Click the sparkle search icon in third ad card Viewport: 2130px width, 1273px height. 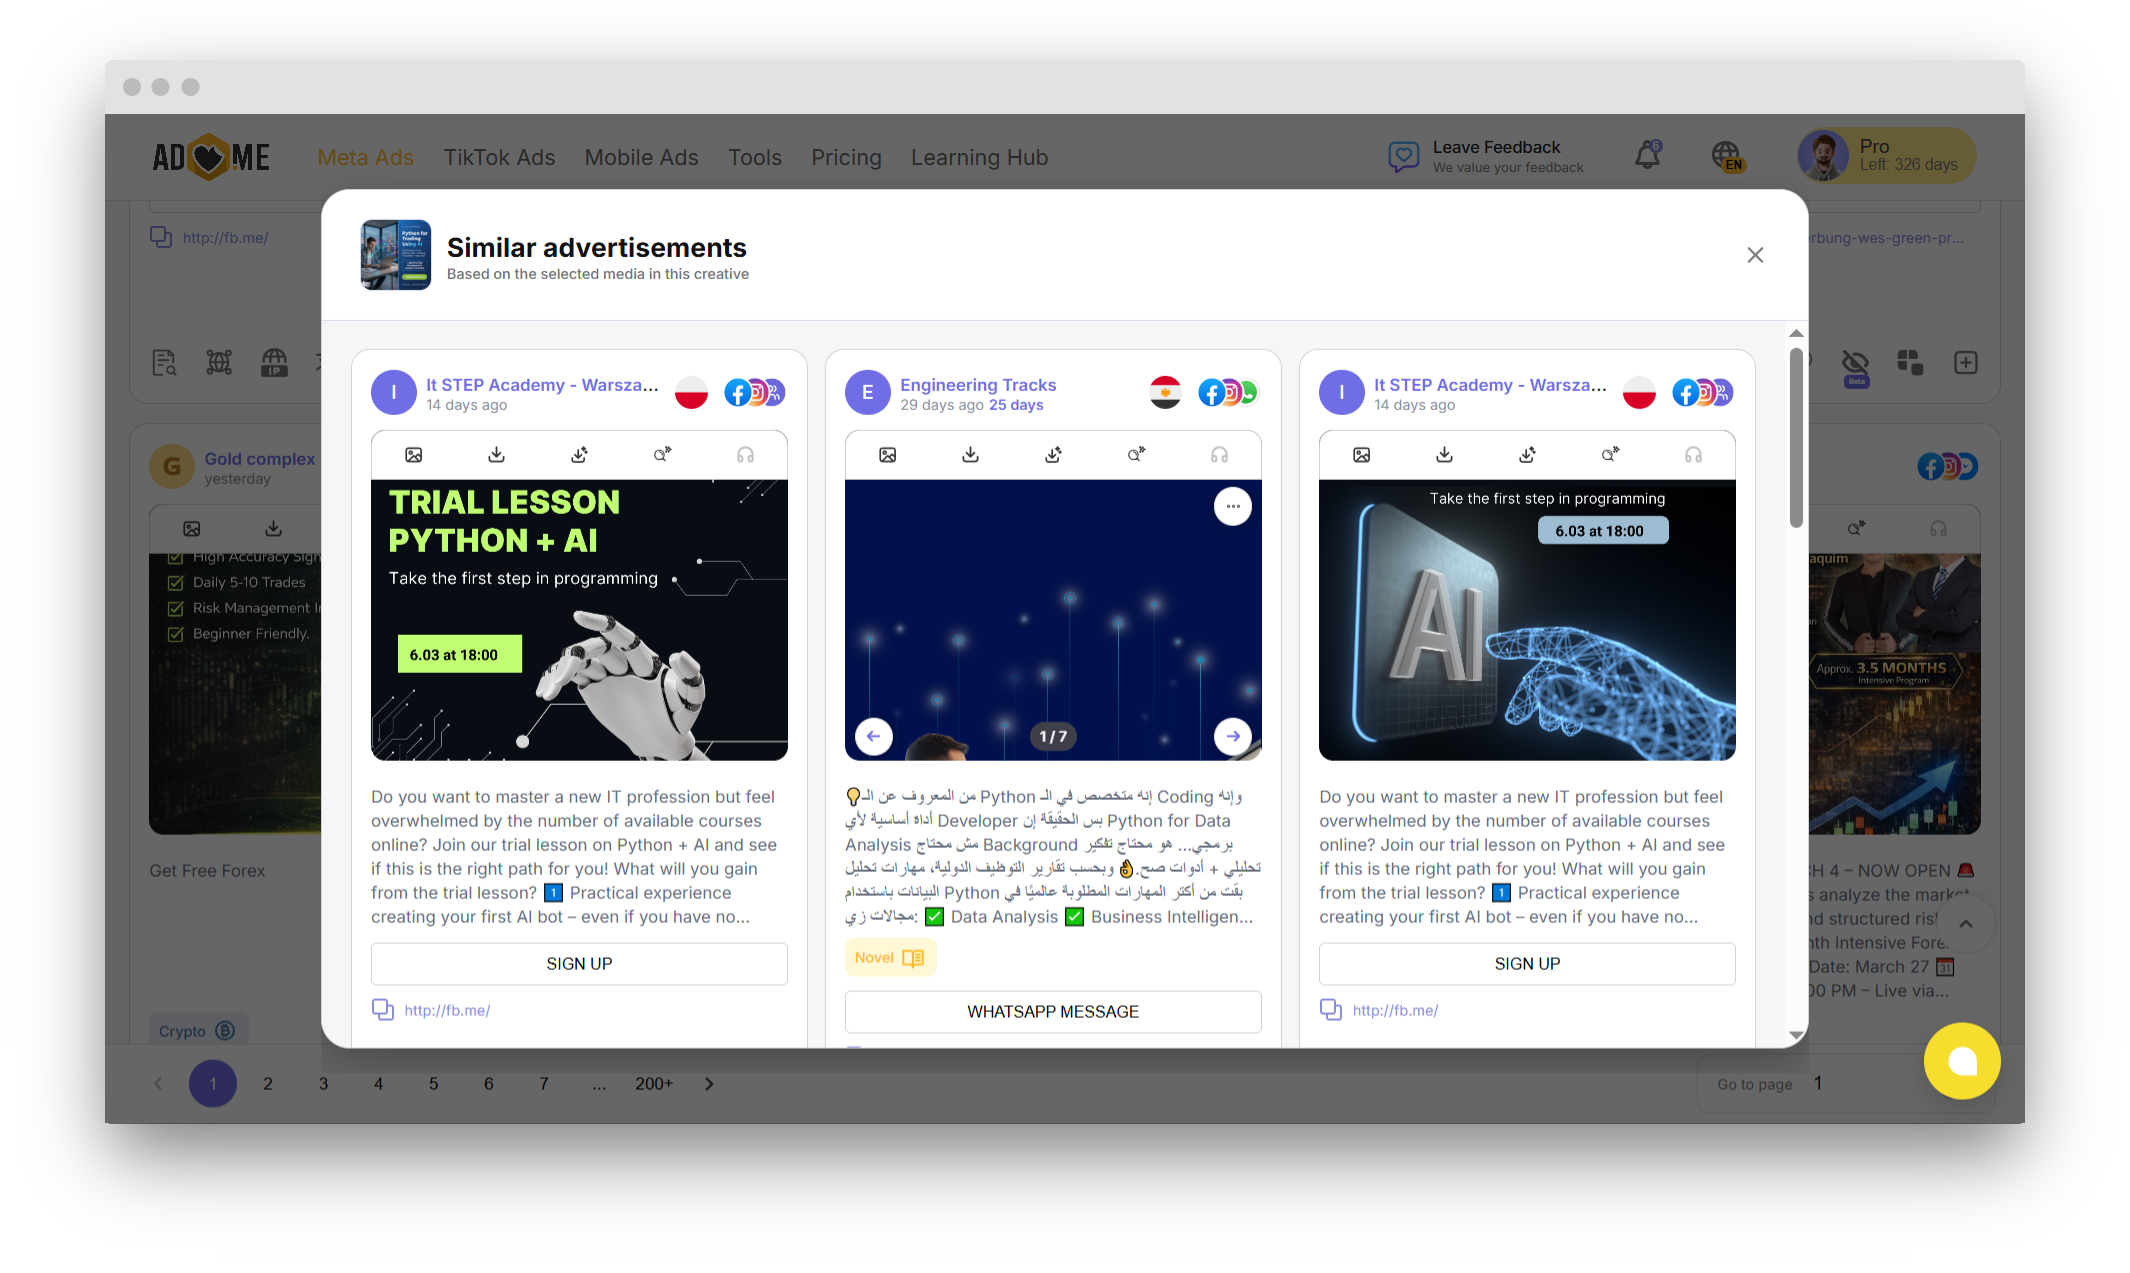coord(1610,455)
